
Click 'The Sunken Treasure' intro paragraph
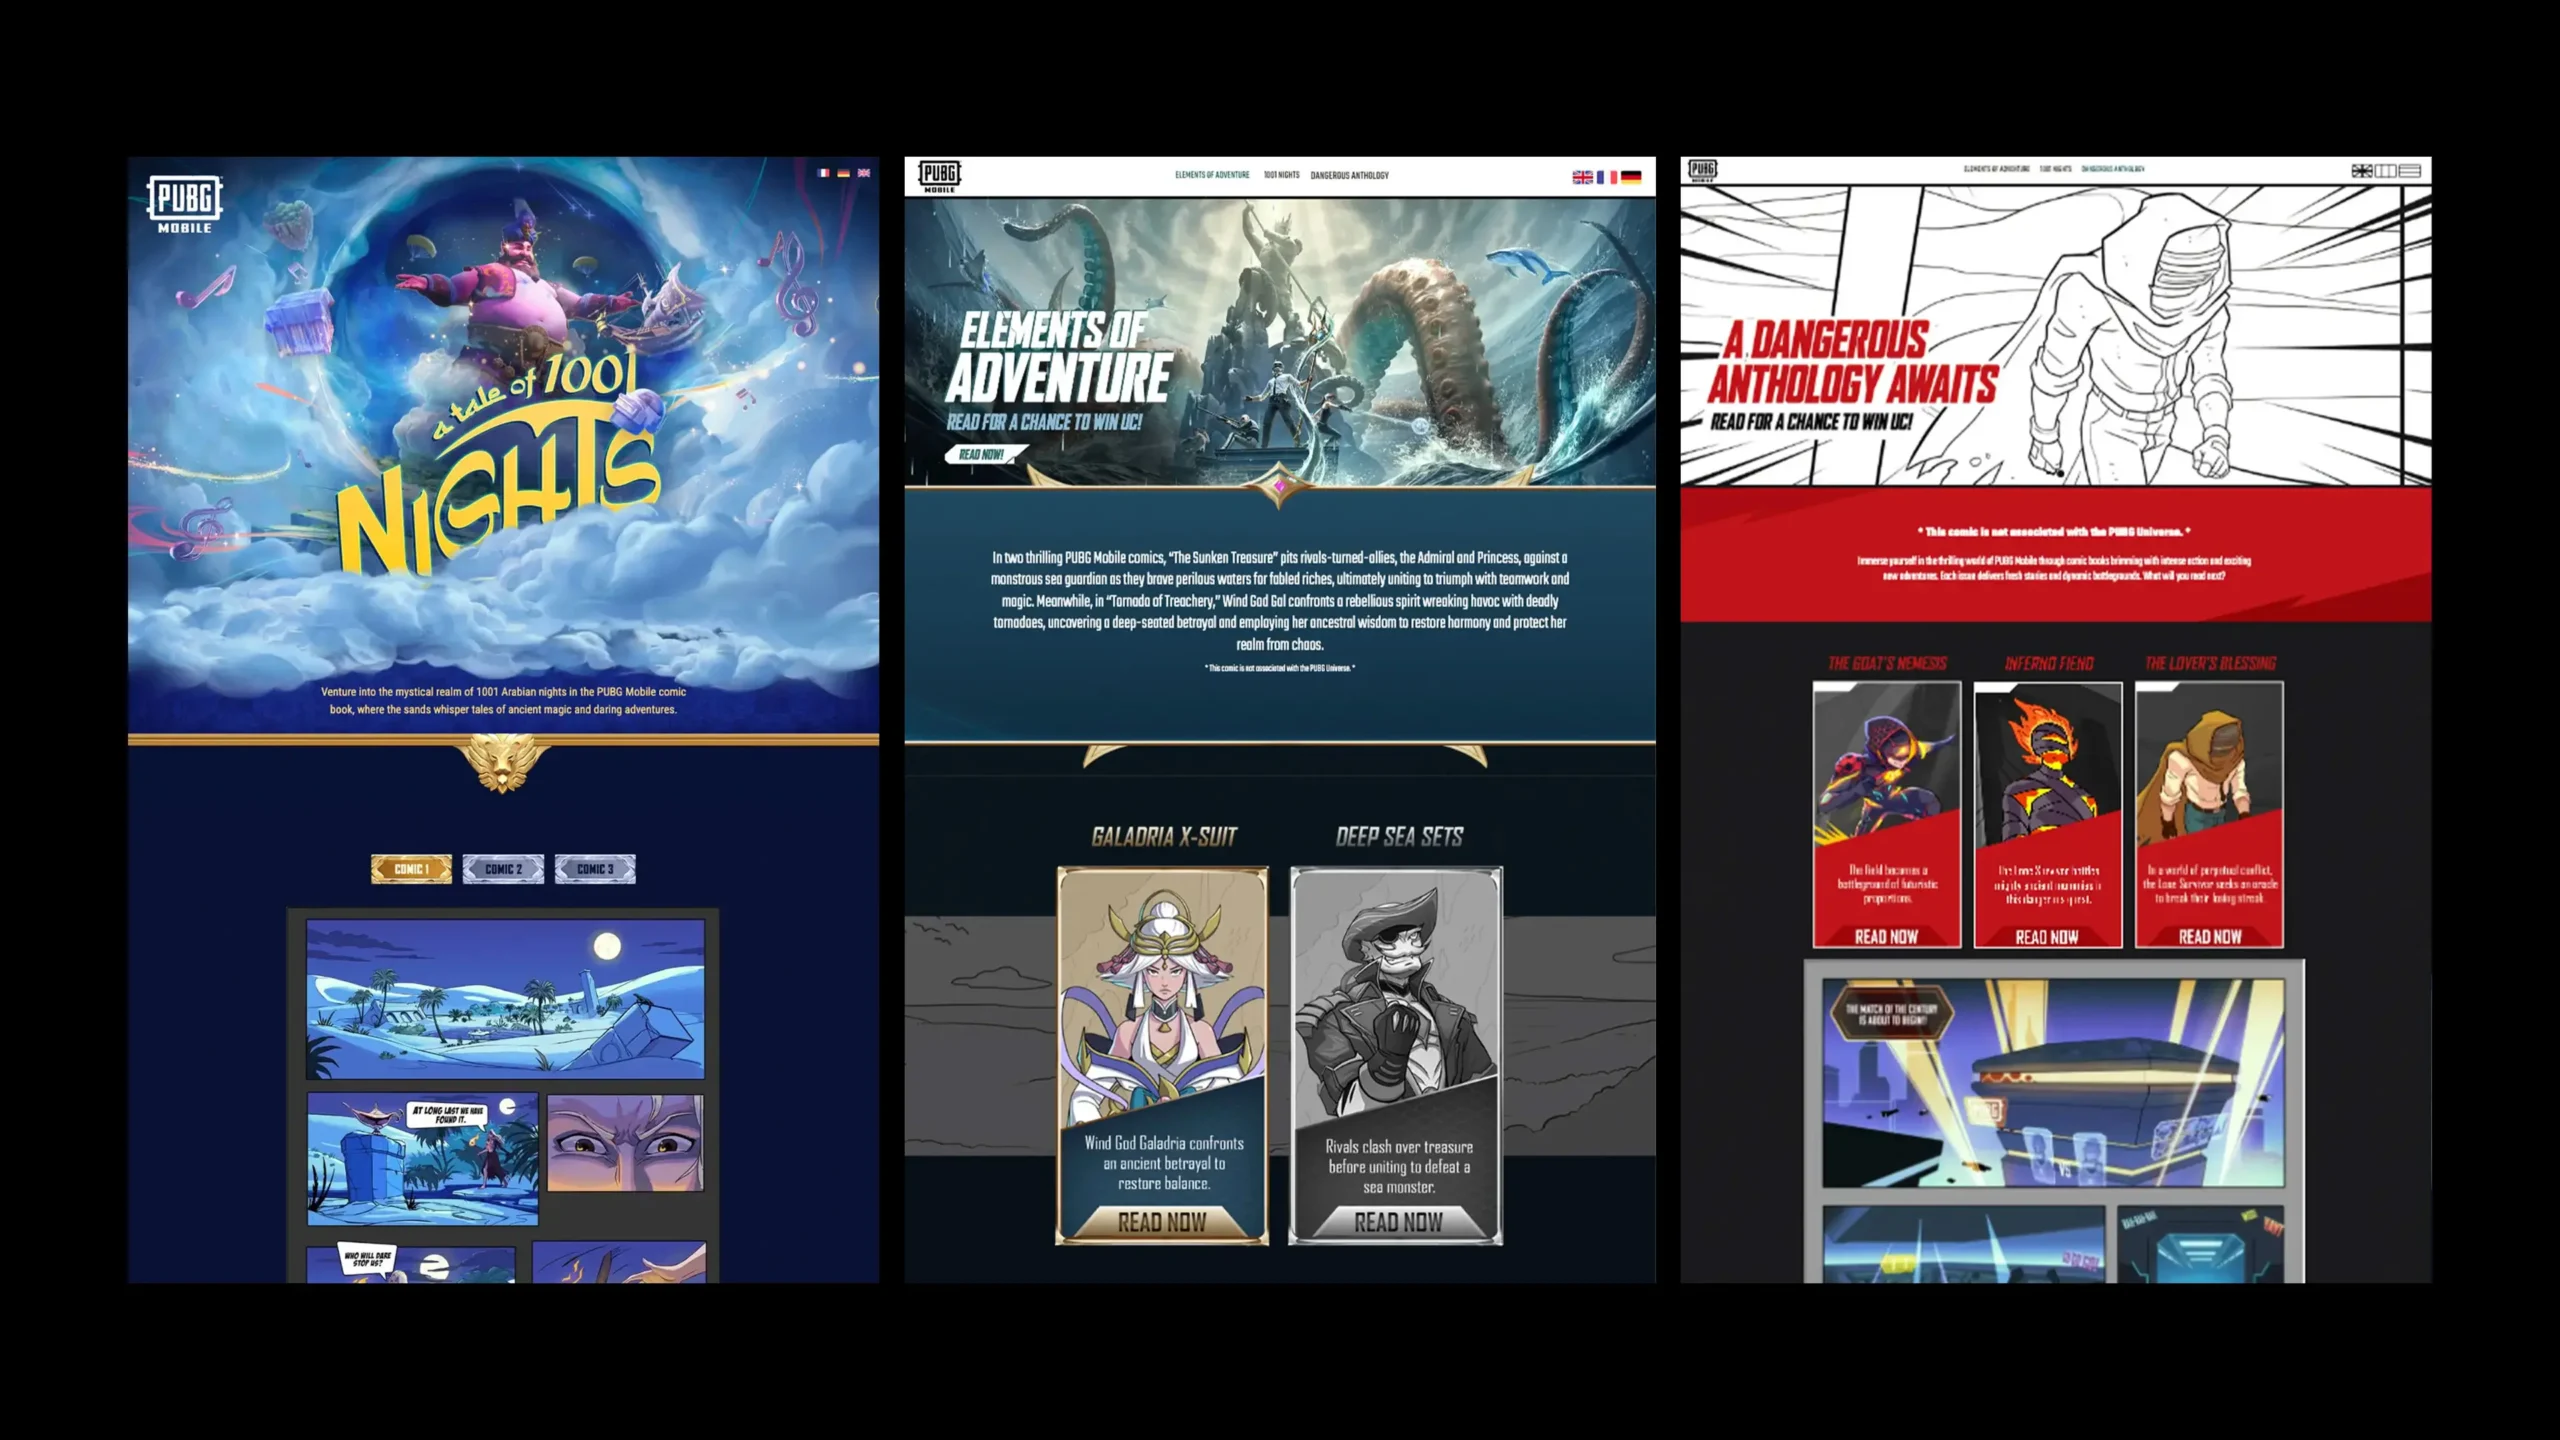tap(1279, 601)
